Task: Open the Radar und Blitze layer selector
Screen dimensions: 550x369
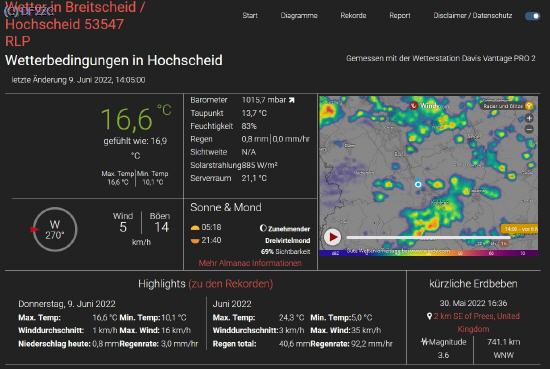Action: pos(508,106)
